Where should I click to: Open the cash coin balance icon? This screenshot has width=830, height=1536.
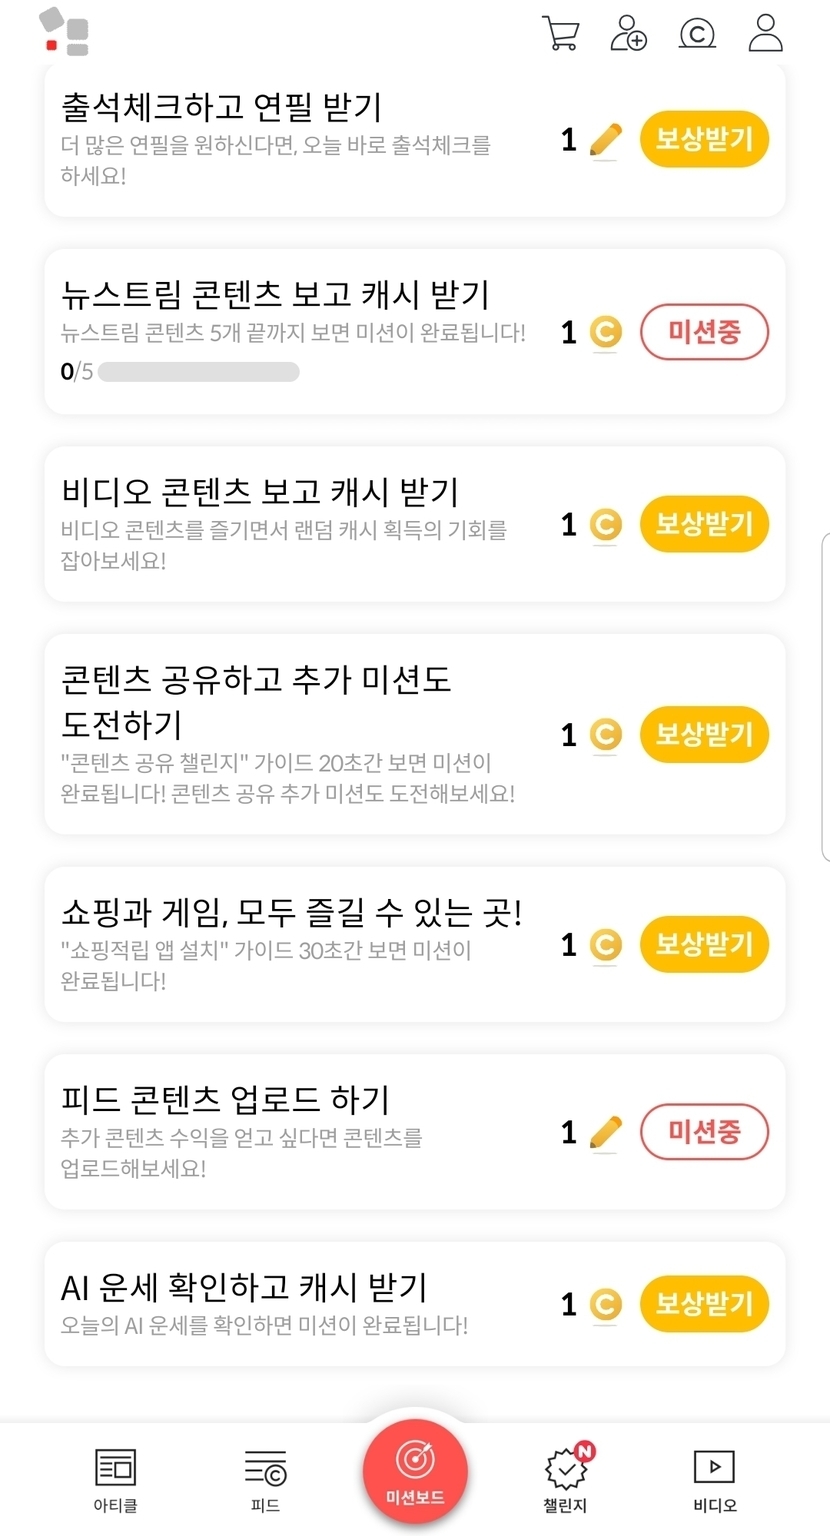pyautogui.click(x=697, y=33)
